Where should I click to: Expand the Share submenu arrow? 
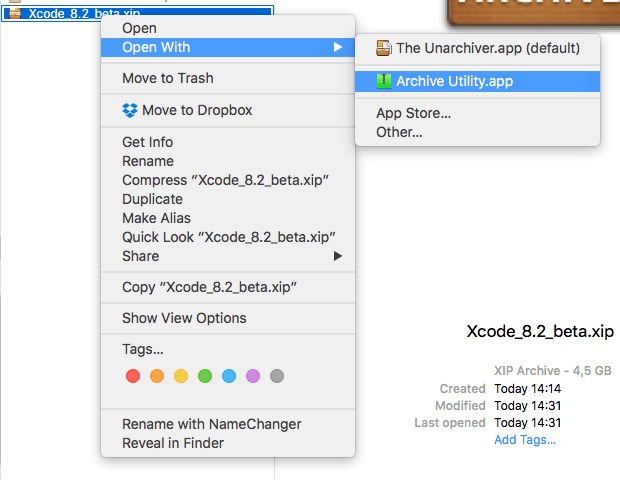click(x=338, y=256)
